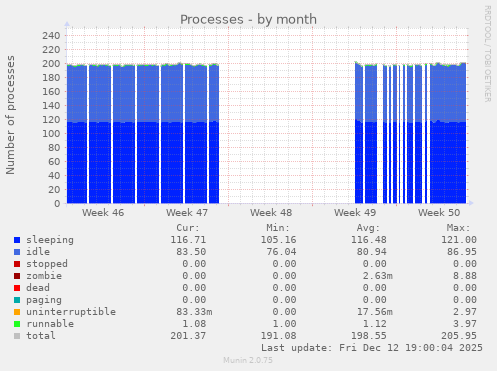497x371 pixels.
Task: Click runnable average value 1.12
Action: pos(375,324)
